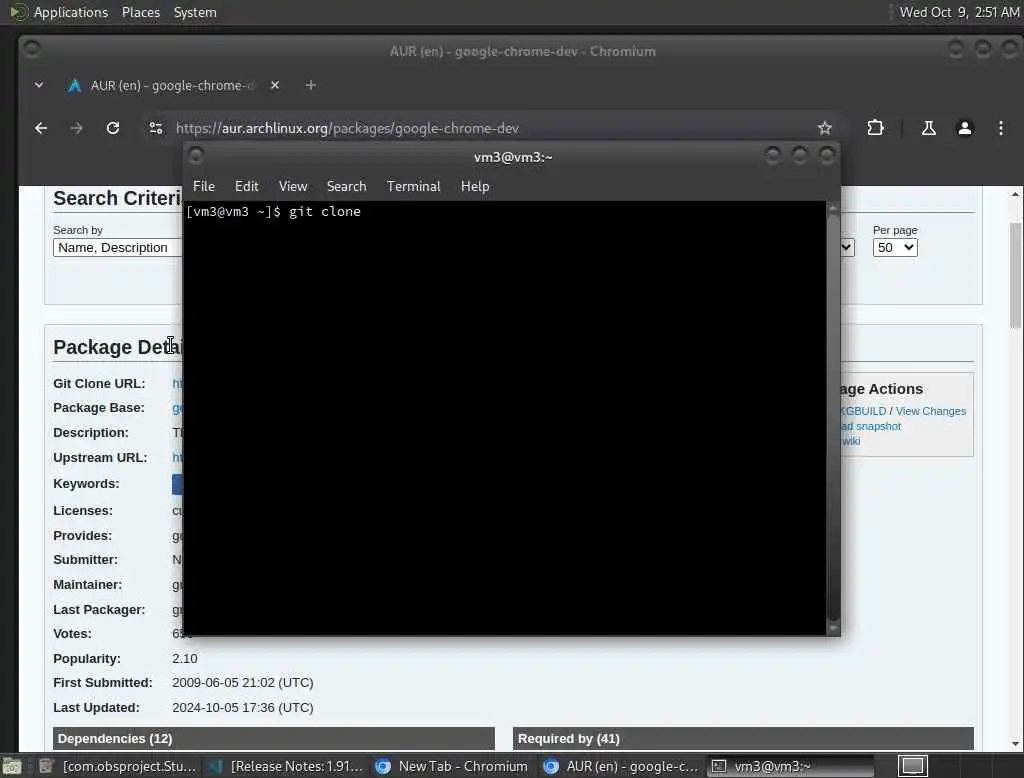Screen dimensions: 1024x778
Task: Open the View Changes link
Action: 931,411
